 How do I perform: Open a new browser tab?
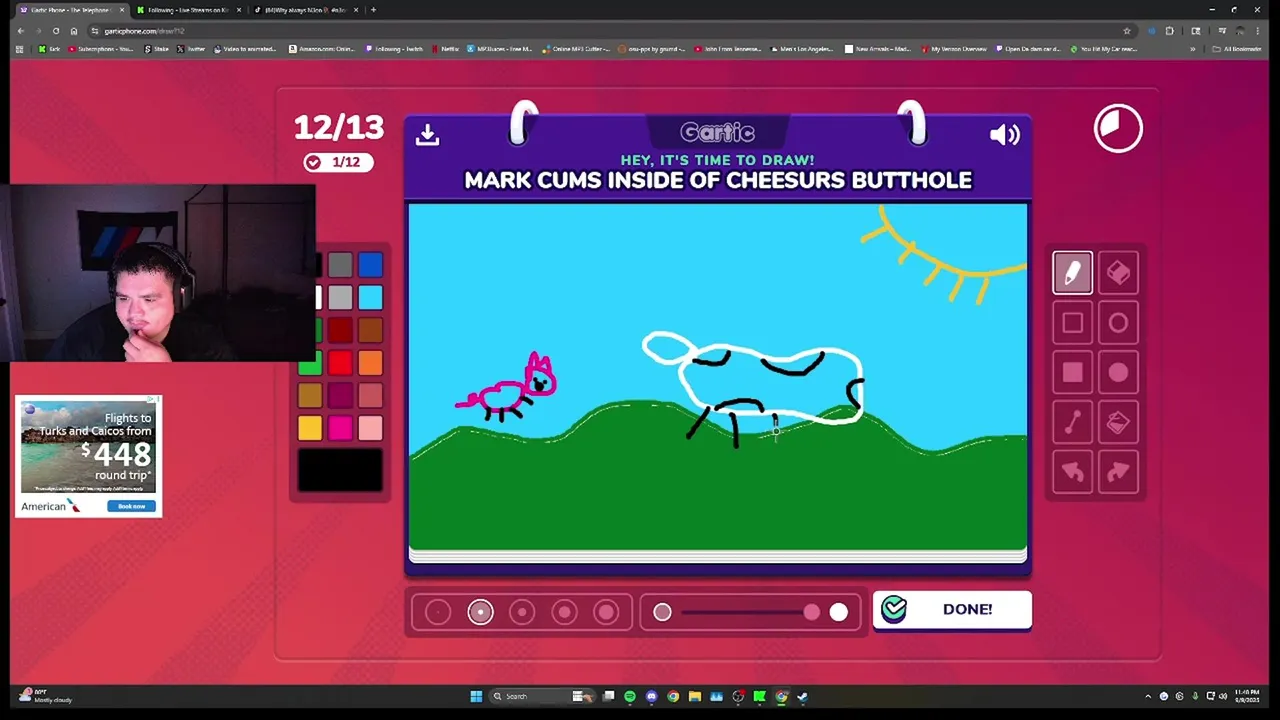[x=373, y=10]
